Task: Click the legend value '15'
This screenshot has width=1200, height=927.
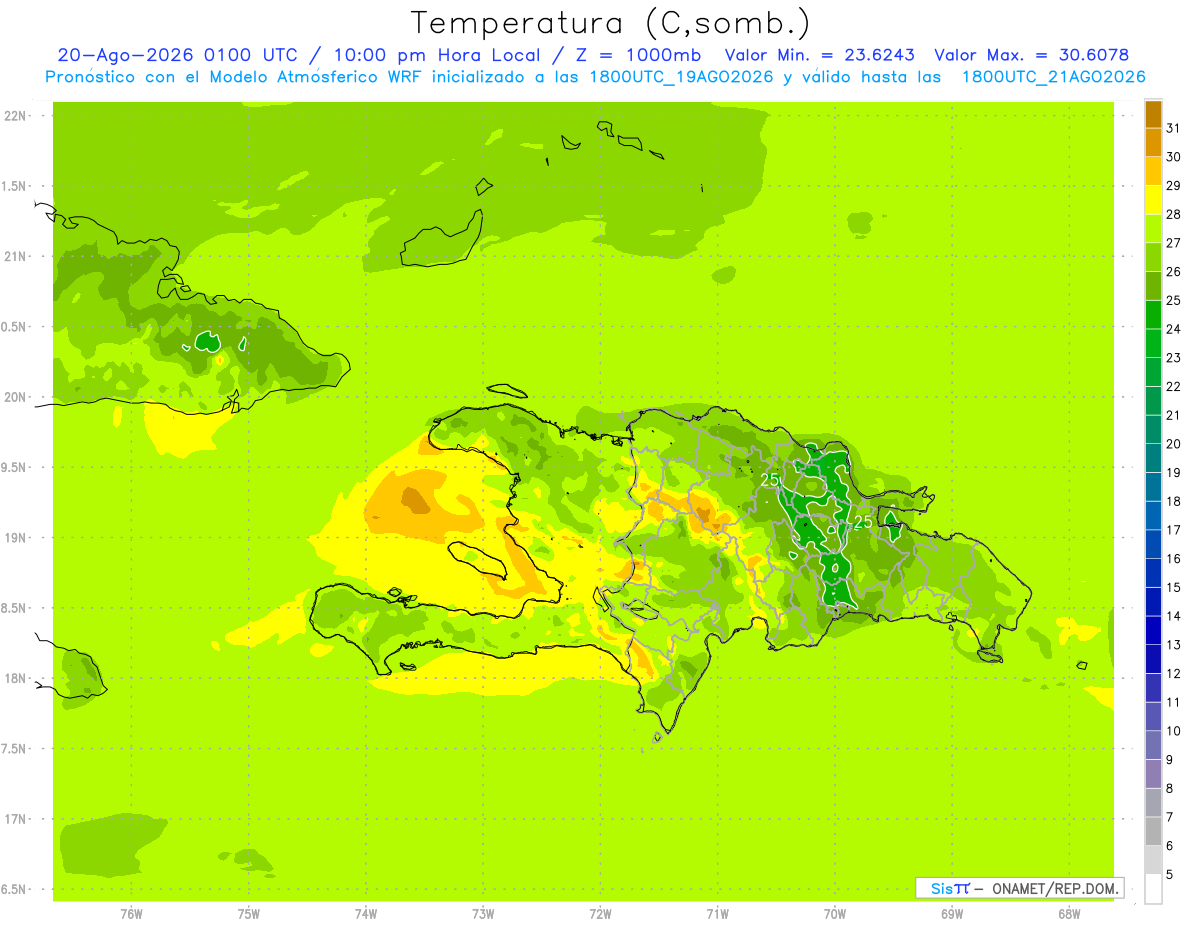Action: (x=1174, y=588)
